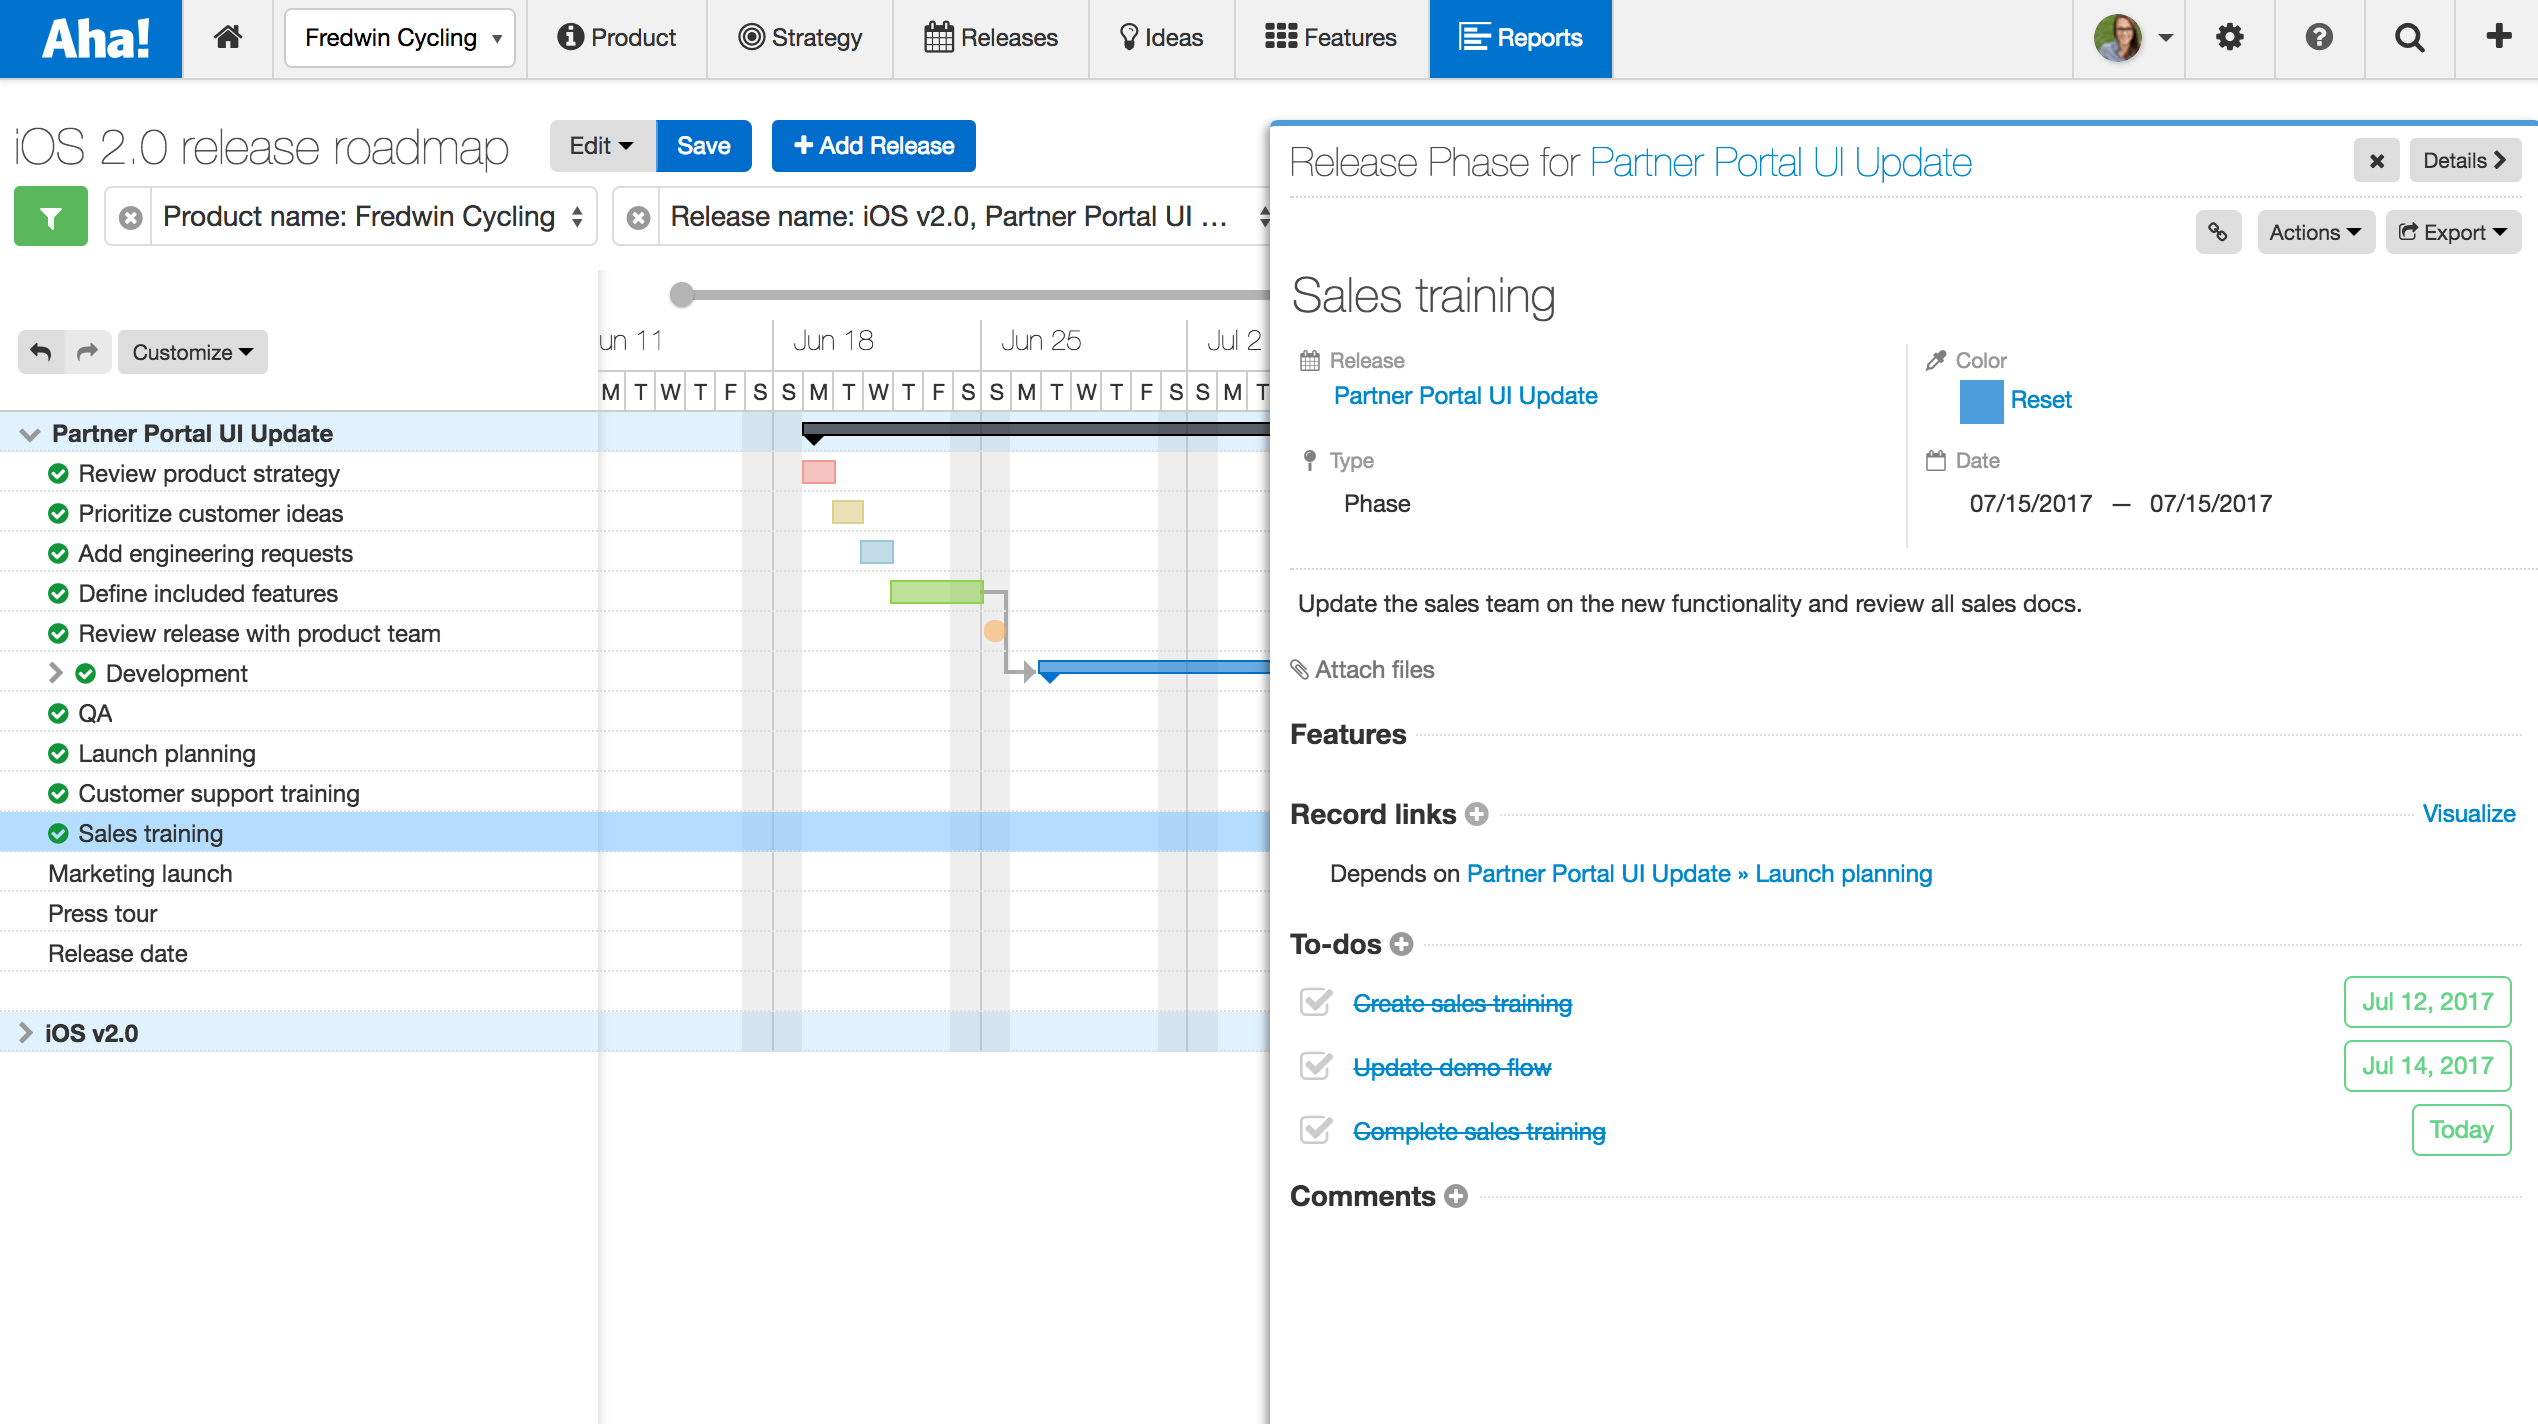Check the Create sales training to-do
The height and width of the screenshot is (1424, 2538).
coord(1317,1002)
